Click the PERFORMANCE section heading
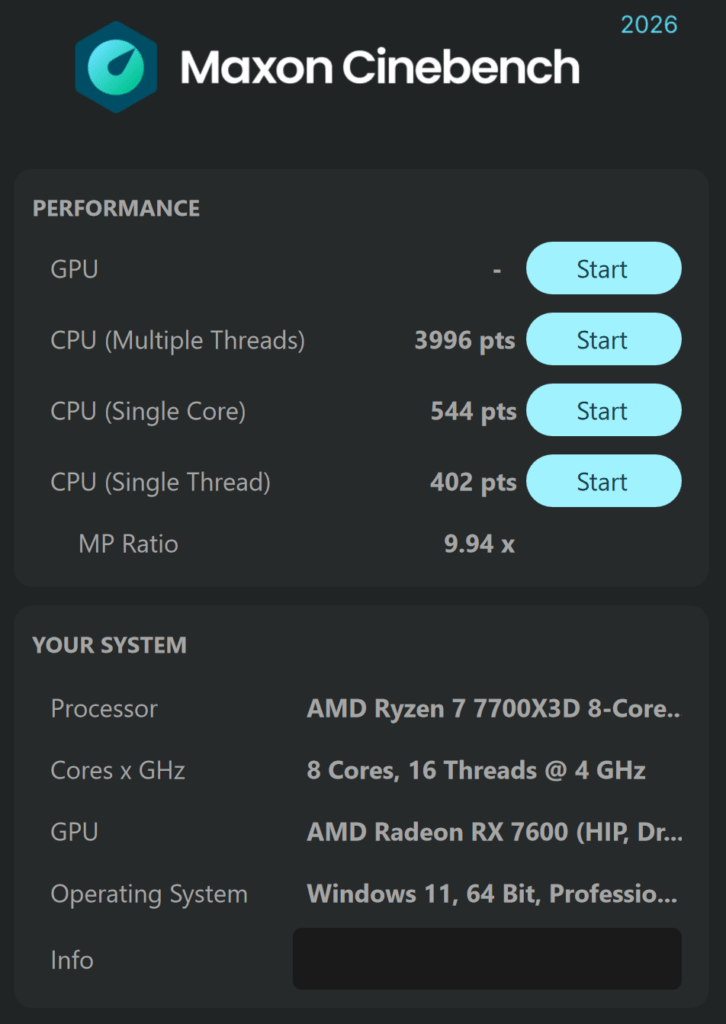The image size is (726, 1024). [x=116, y=208]
